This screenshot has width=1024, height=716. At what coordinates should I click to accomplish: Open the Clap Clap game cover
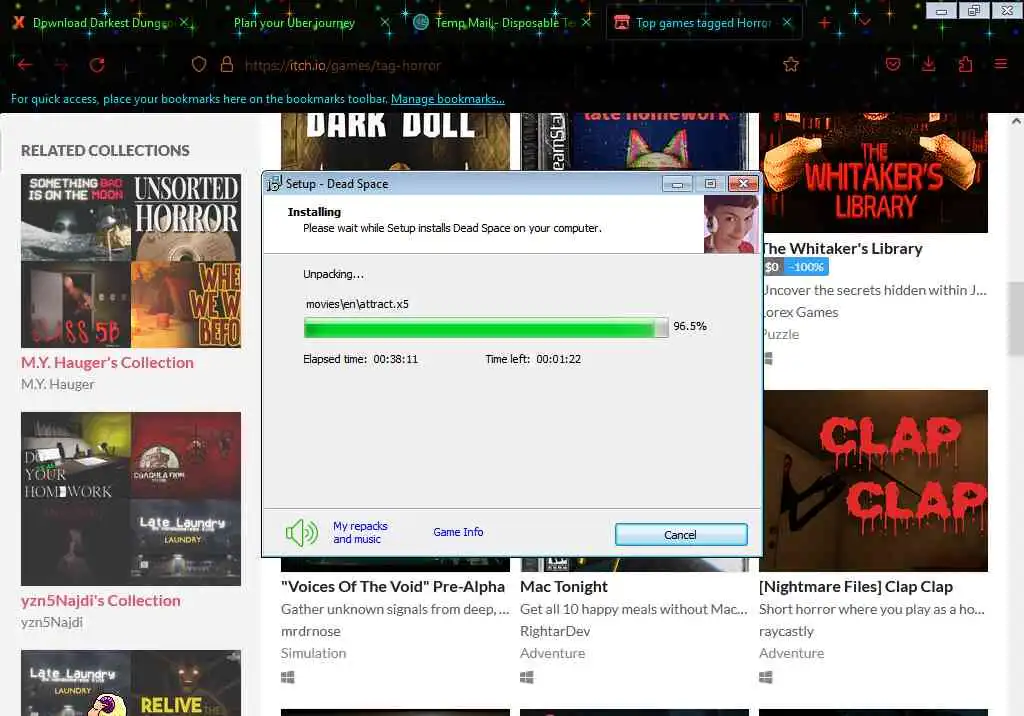tap(875, 481)
